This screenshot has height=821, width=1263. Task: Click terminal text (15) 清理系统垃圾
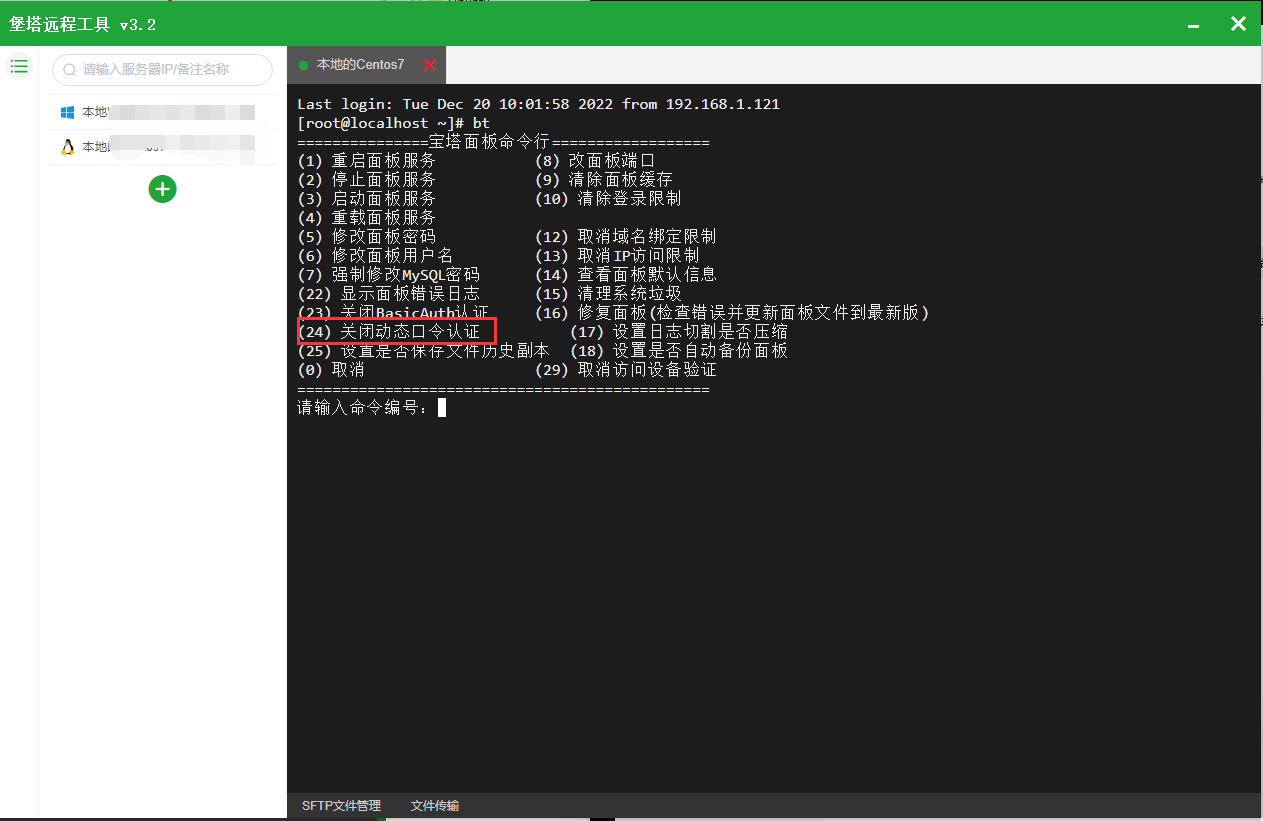click(608, 294)
